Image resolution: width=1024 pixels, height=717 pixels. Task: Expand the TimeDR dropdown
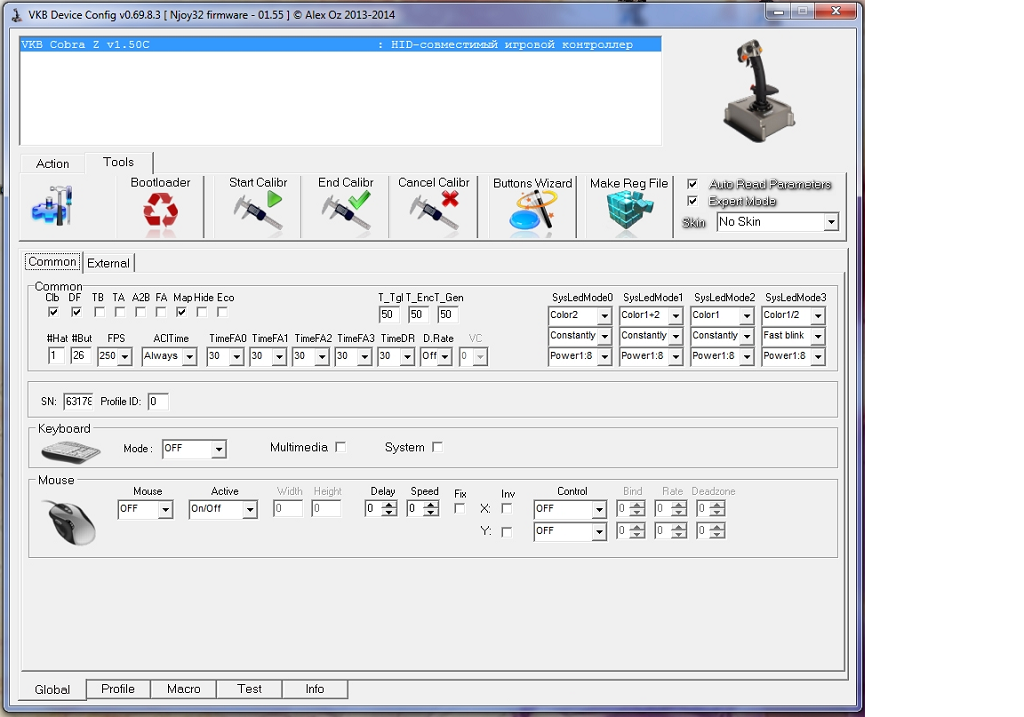(x=408, y=357)
